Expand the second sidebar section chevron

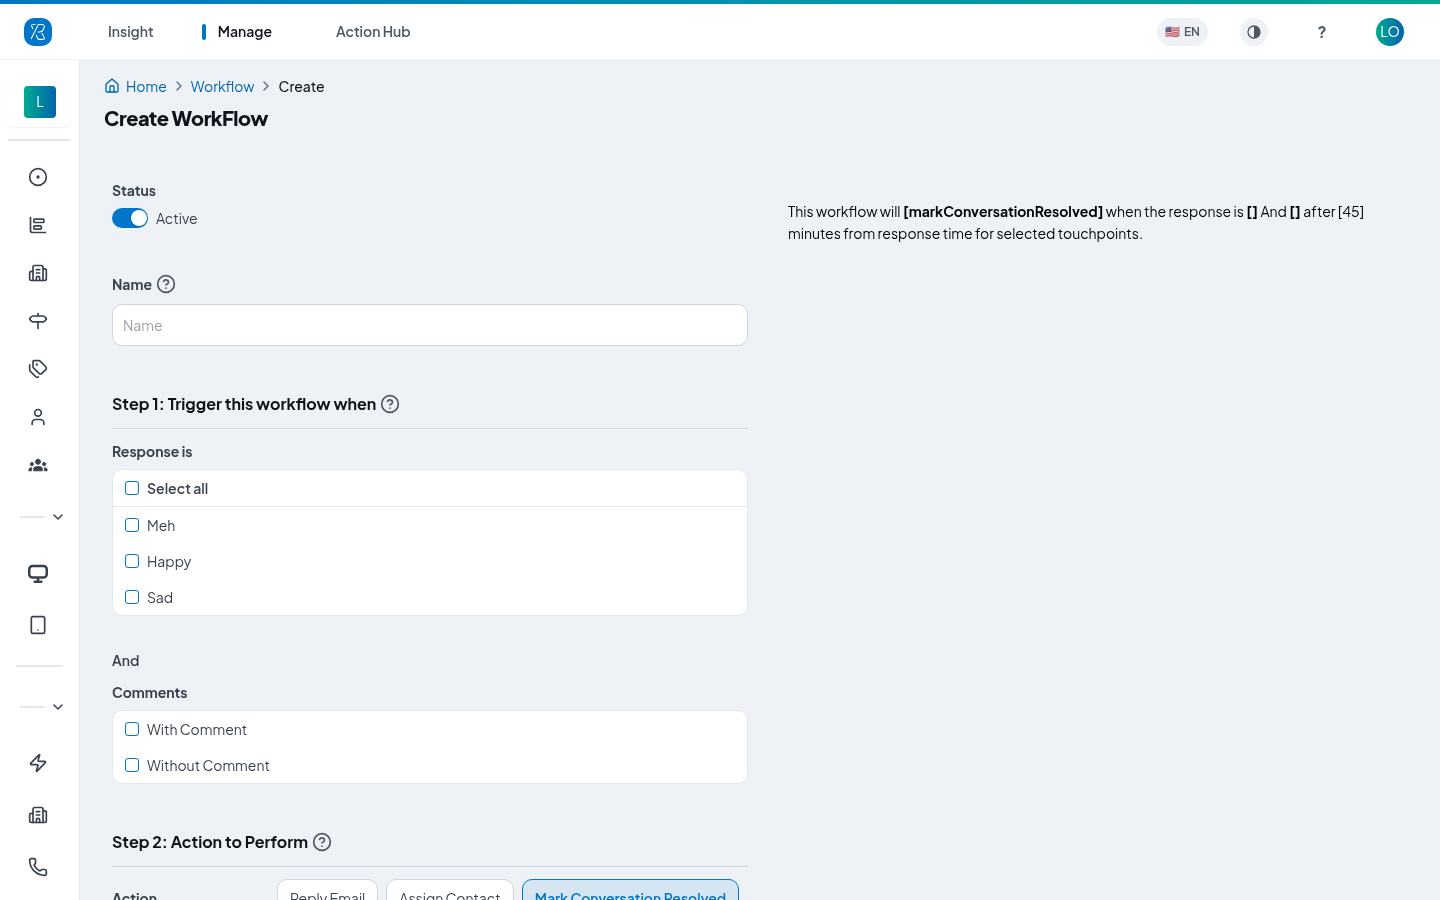coord(58,707)
